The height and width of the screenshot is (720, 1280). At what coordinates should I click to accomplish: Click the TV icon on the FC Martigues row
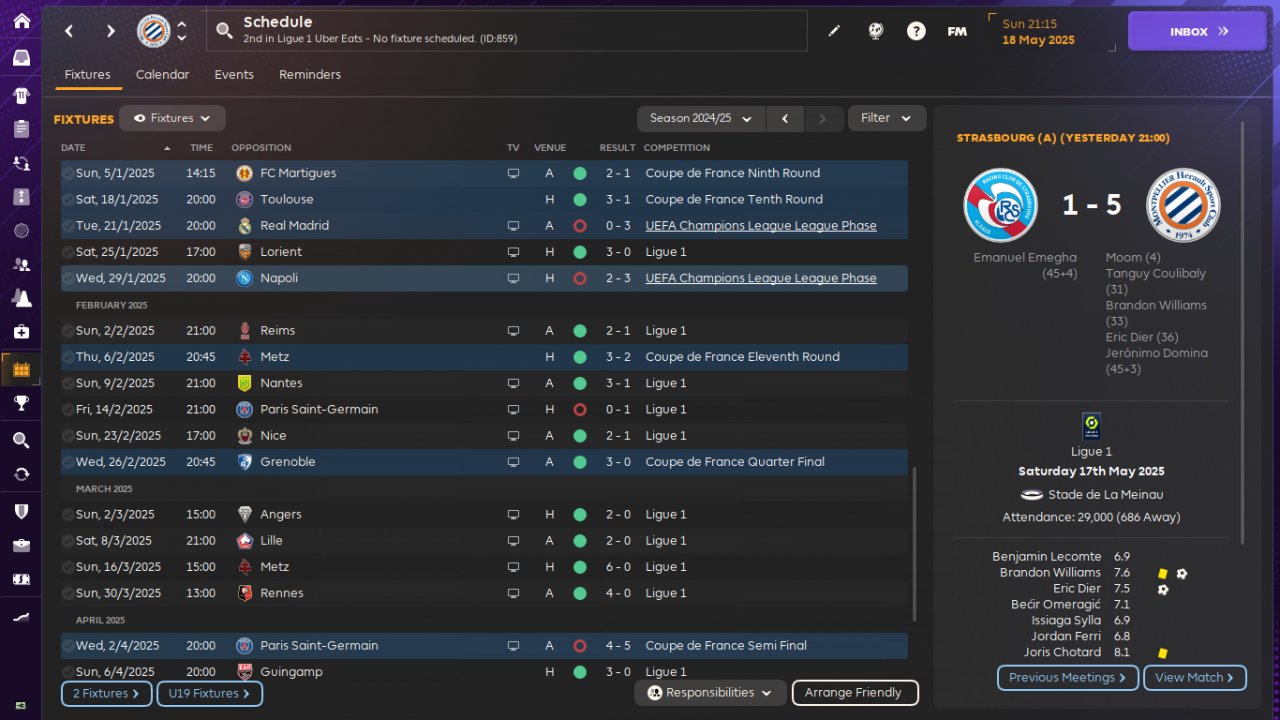click(x=513, y=173)
